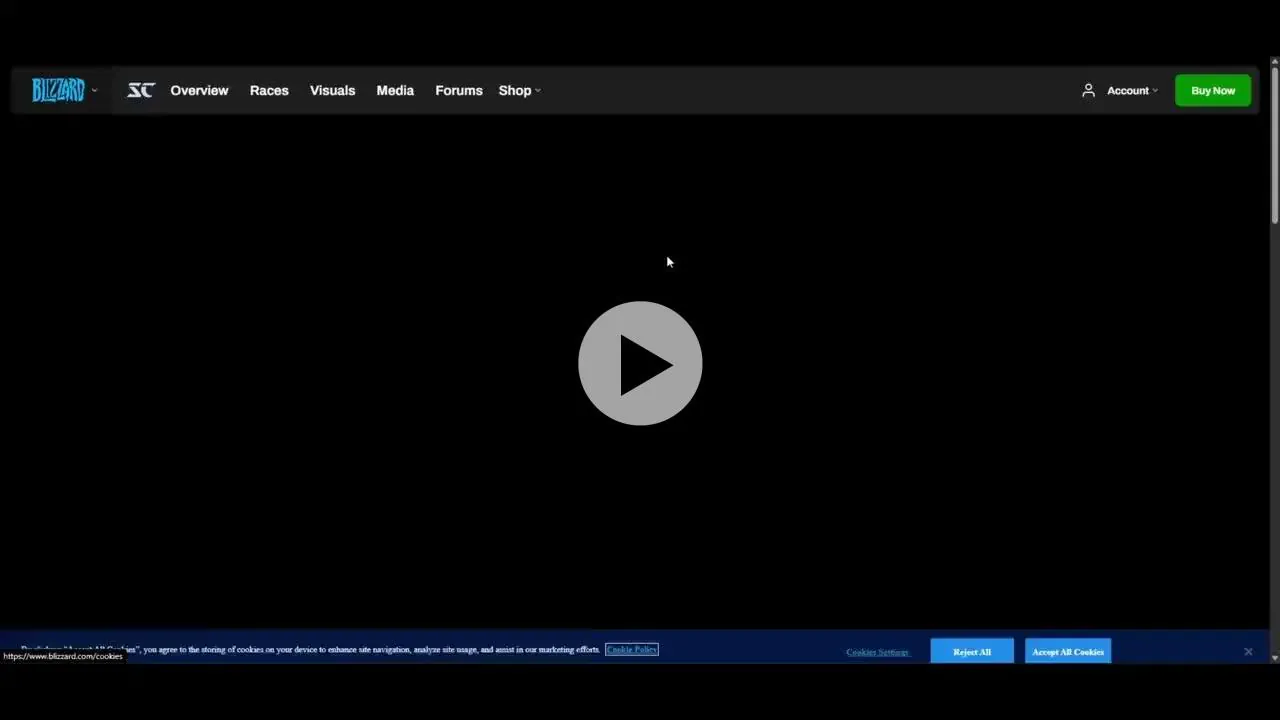The image size is (1280, 720).
Task: Open the Races section
Action: tap(269, 90)
